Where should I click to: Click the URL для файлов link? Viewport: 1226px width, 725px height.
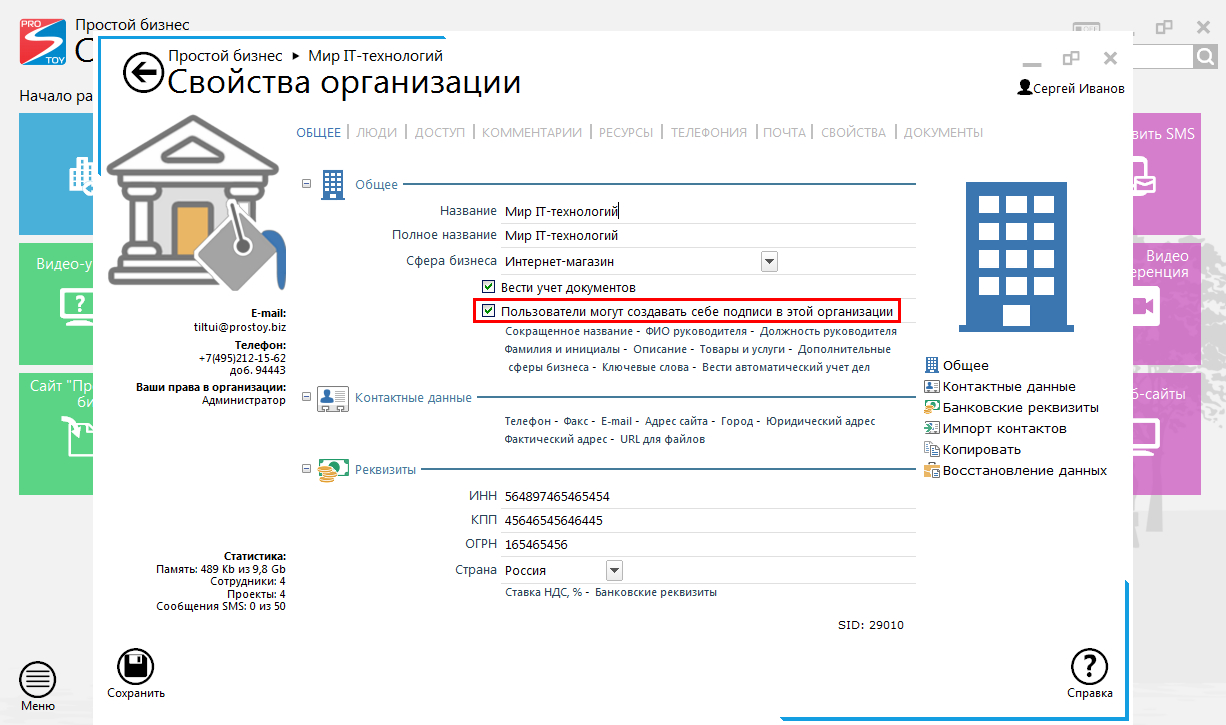662,439
